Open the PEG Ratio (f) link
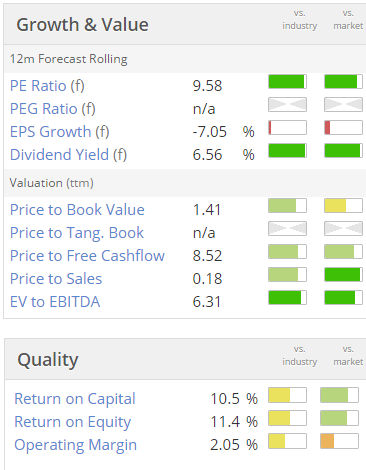This screenshot has width=366, height=470. (x=53, y=109)
